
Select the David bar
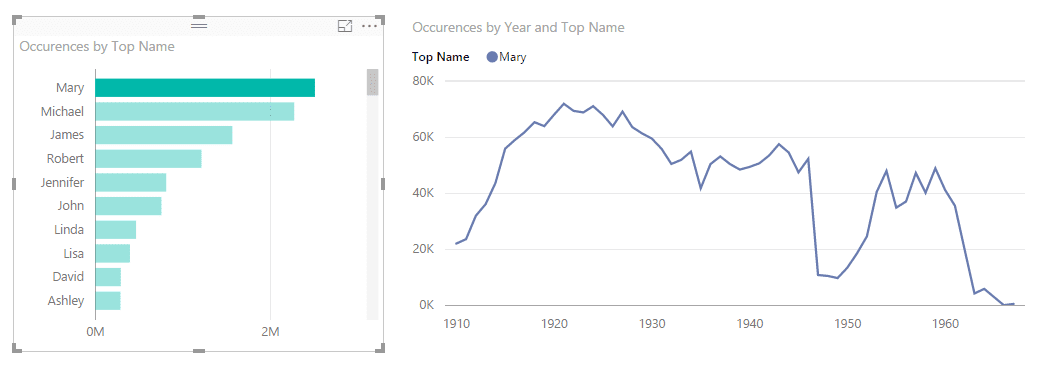(x=108, y=277)
